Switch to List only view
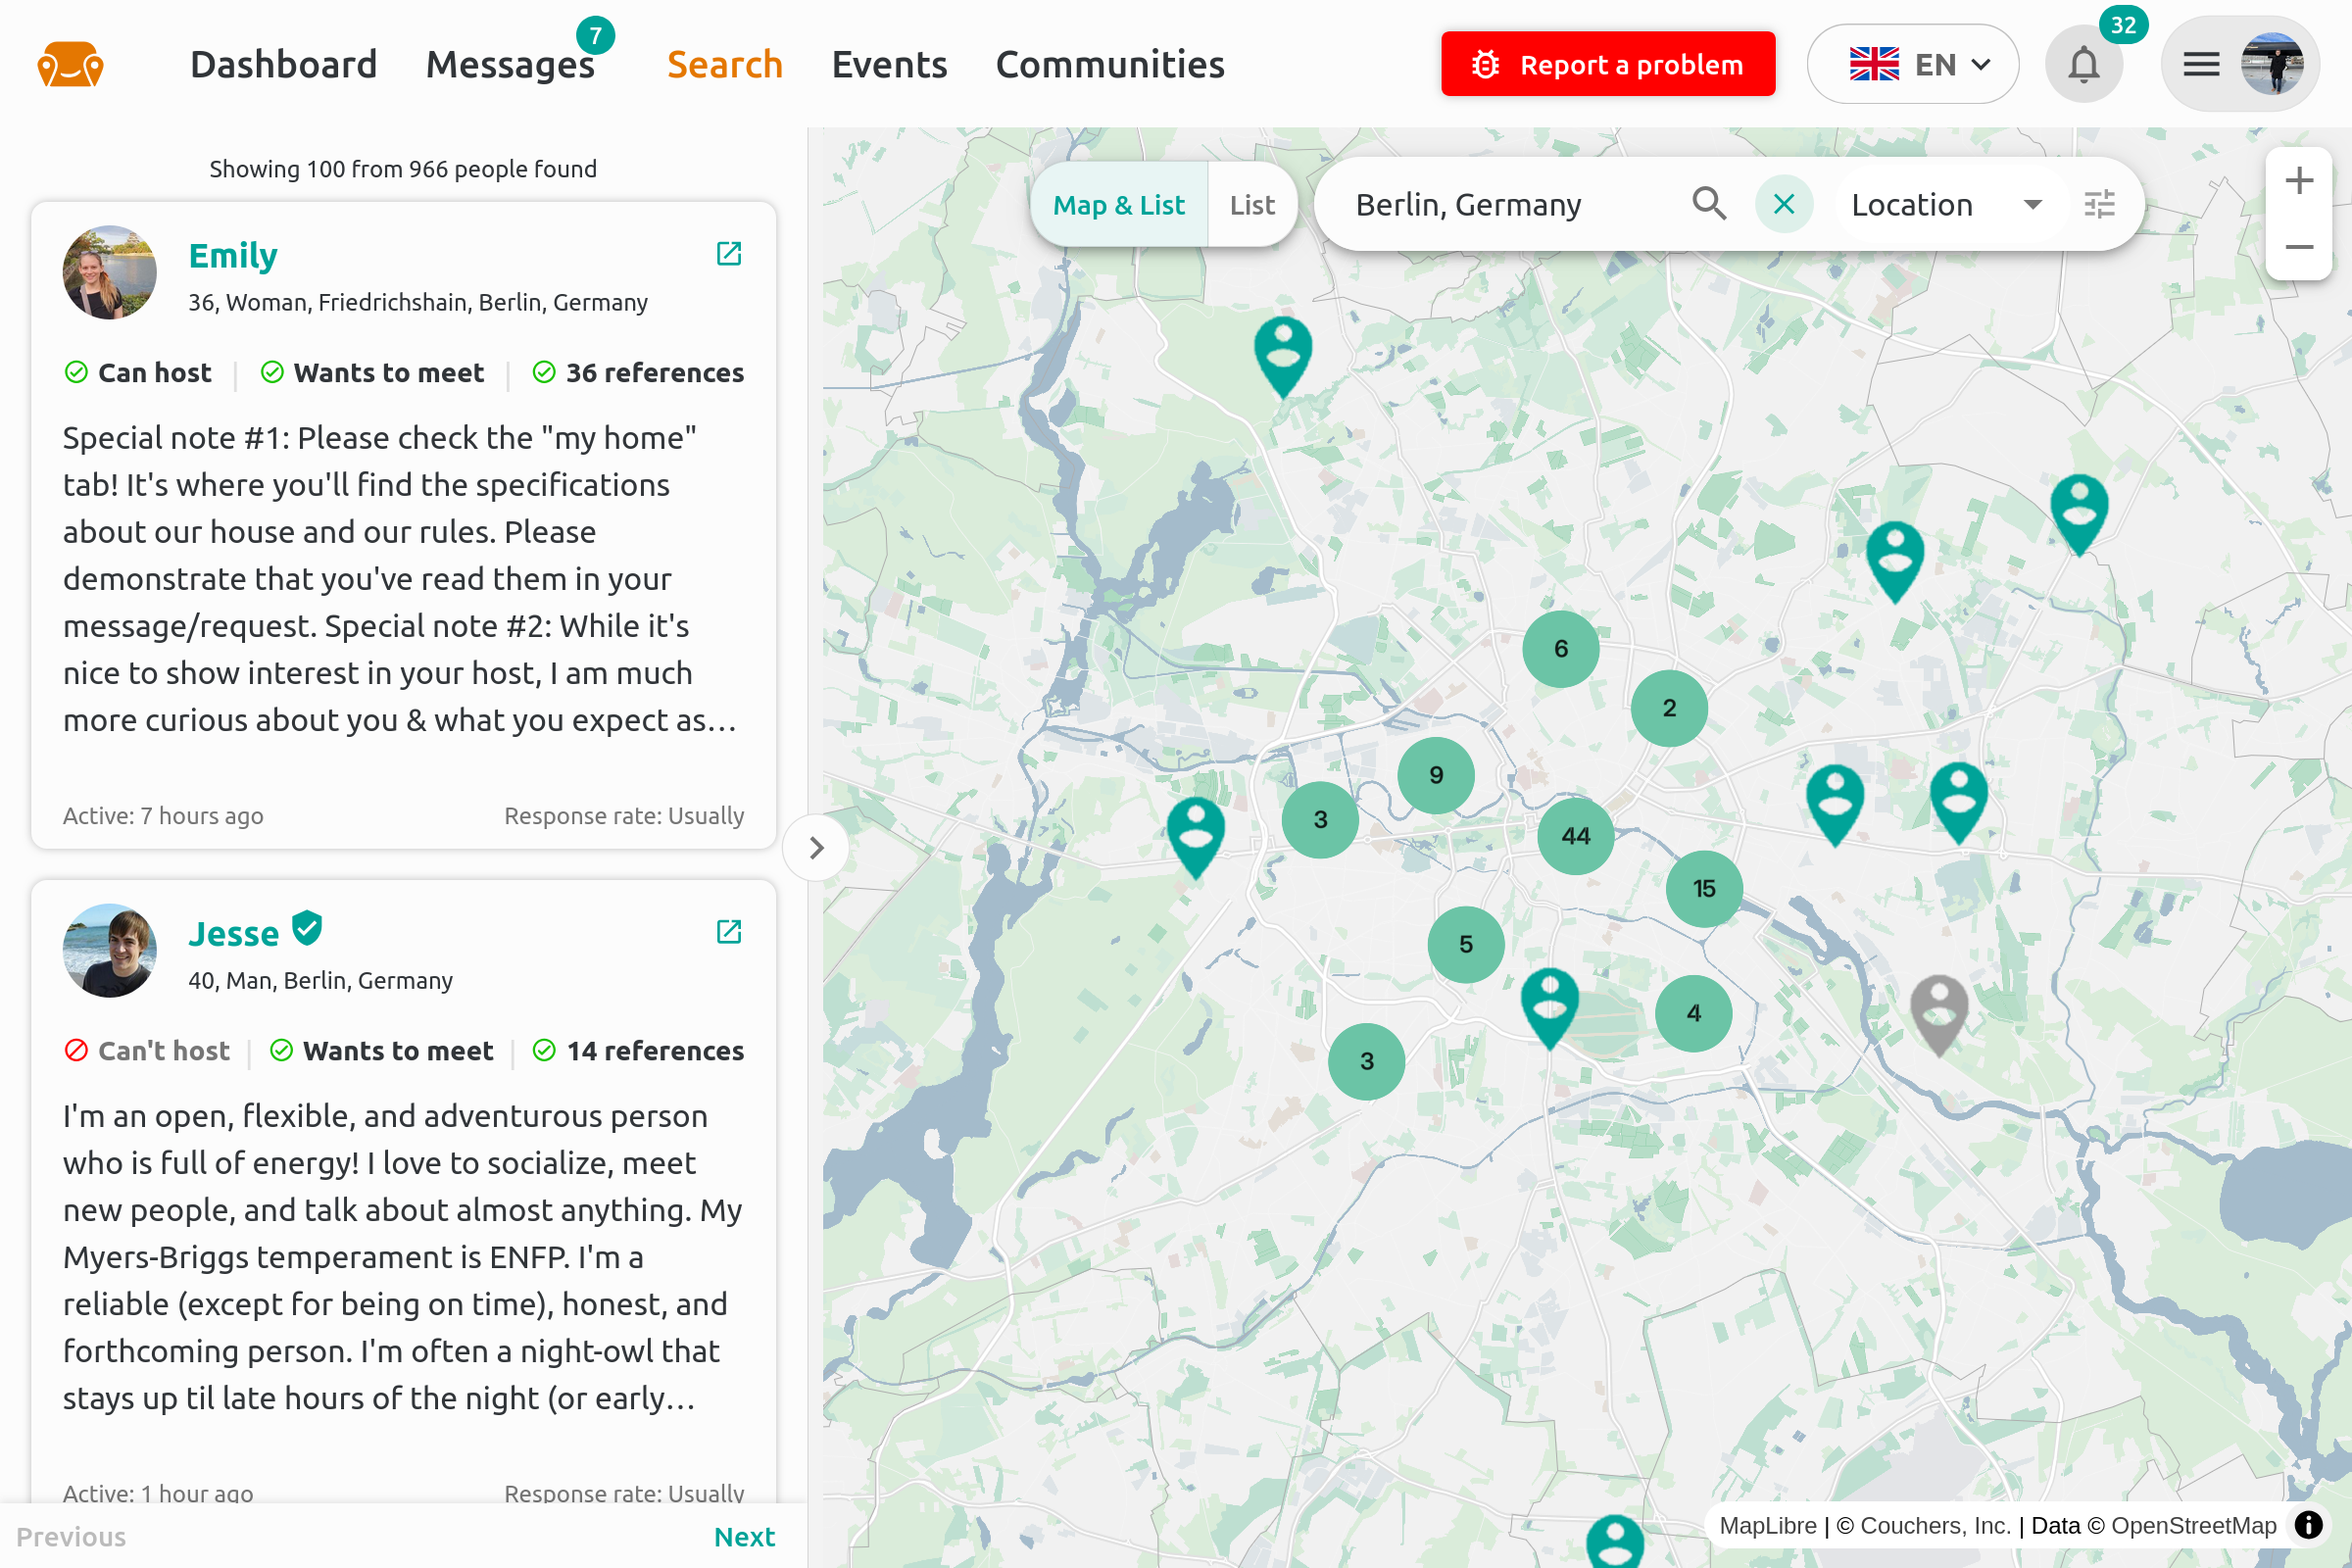 tap(1252, 205)
